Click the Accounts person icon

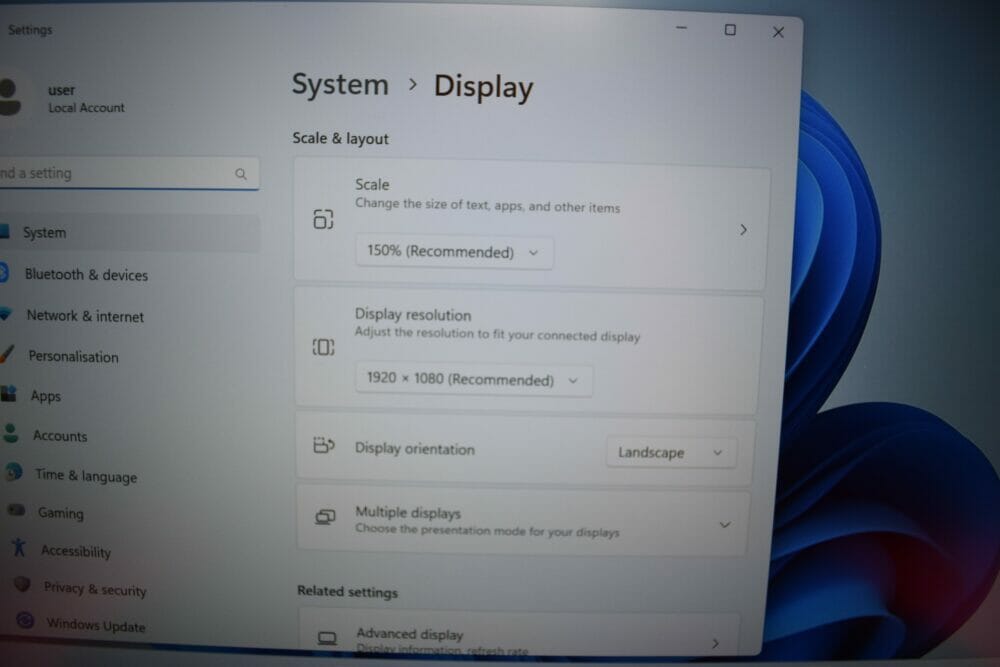[11, 434]
